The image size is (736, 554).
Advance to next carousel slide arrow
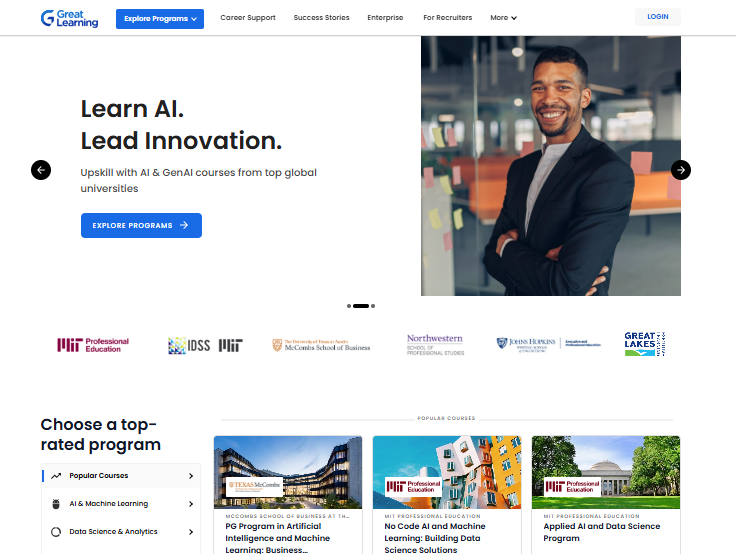[x=681, y=170]
